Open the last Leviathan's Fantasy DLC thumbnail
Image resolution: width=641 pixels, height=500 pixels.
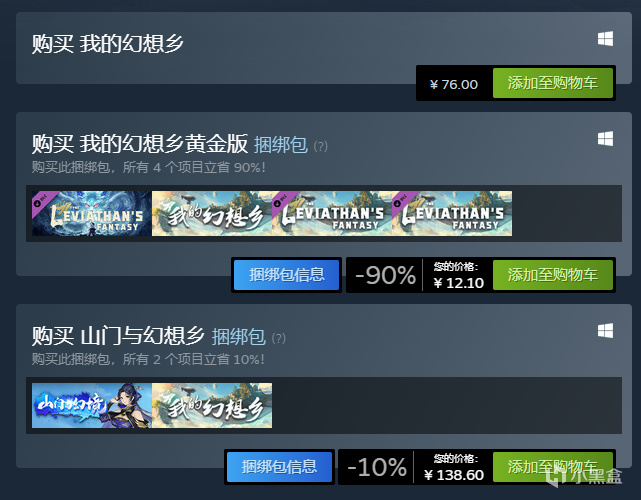click(452, 213)
